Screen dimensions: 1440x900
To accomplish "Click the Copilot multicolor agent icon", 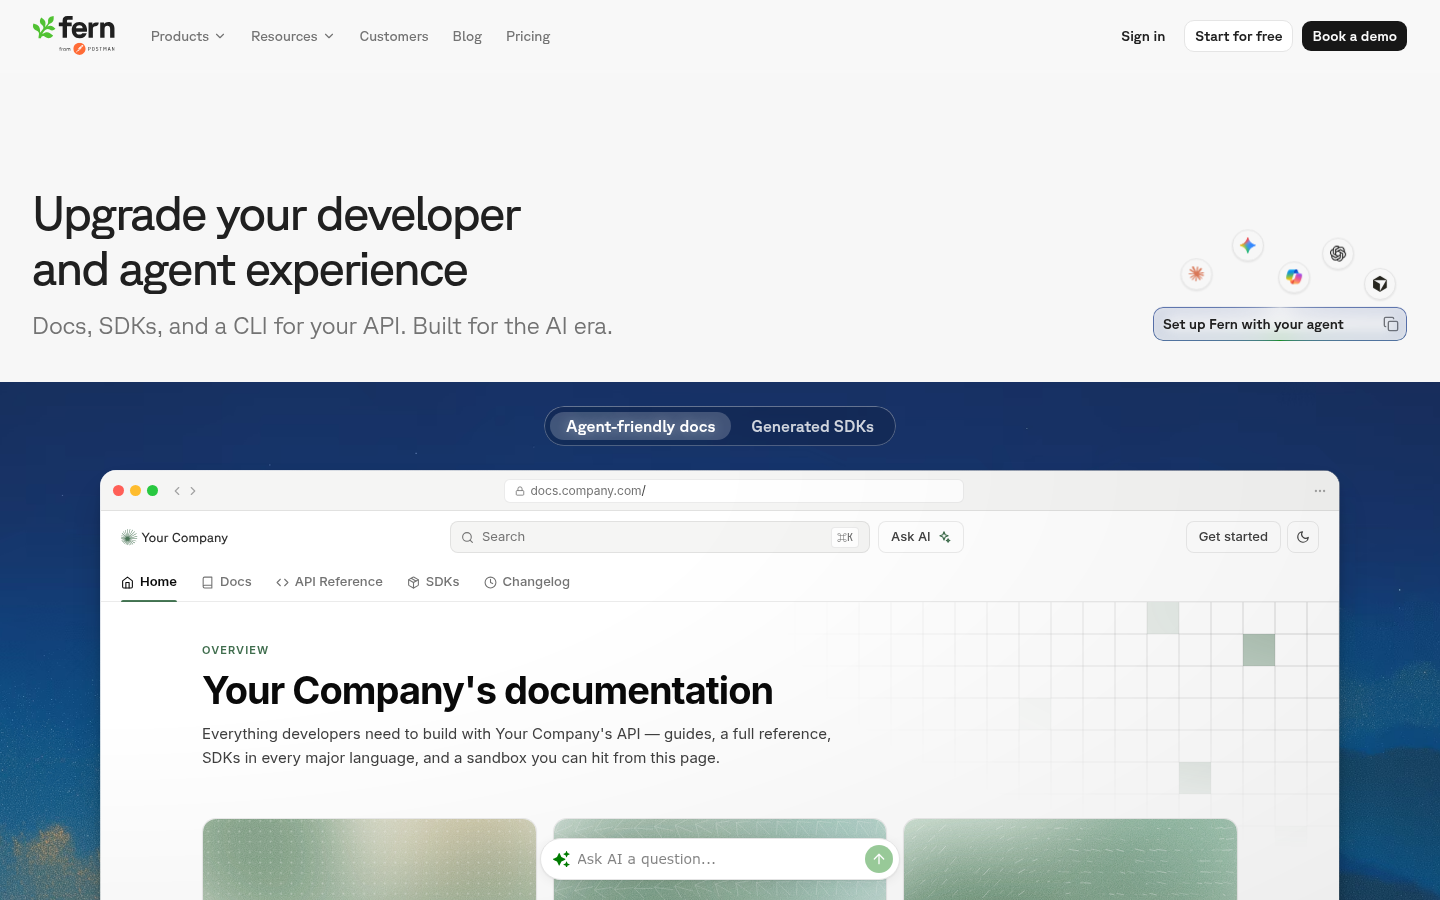I will (x=1294, y=277).
